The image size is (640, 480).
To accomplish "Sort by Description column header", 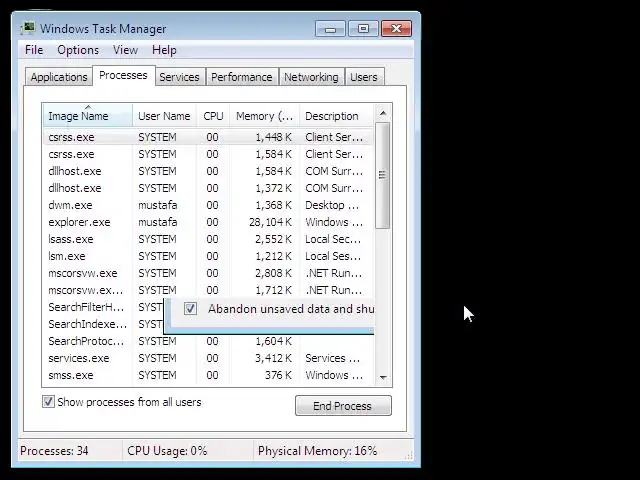I will pyautogui.click(x=336, y=116).
